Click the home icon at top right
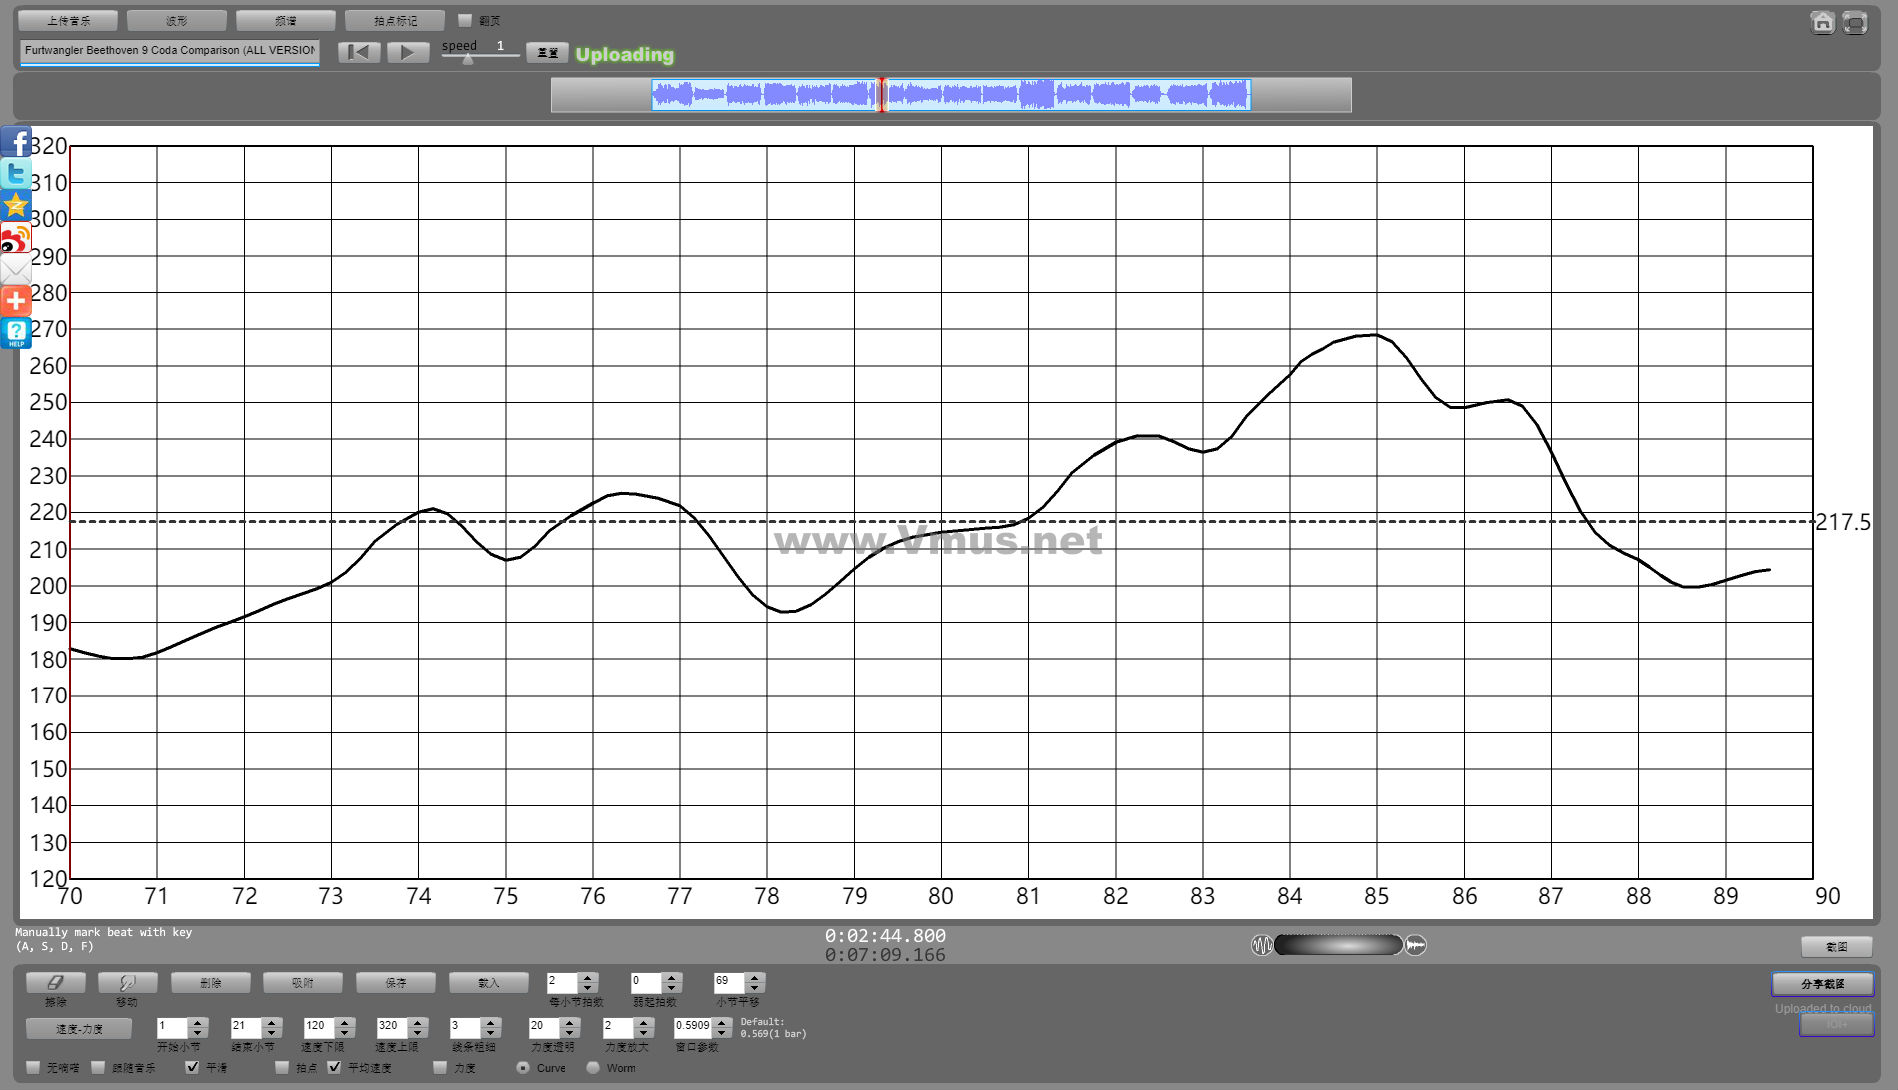 (1822, 23)
